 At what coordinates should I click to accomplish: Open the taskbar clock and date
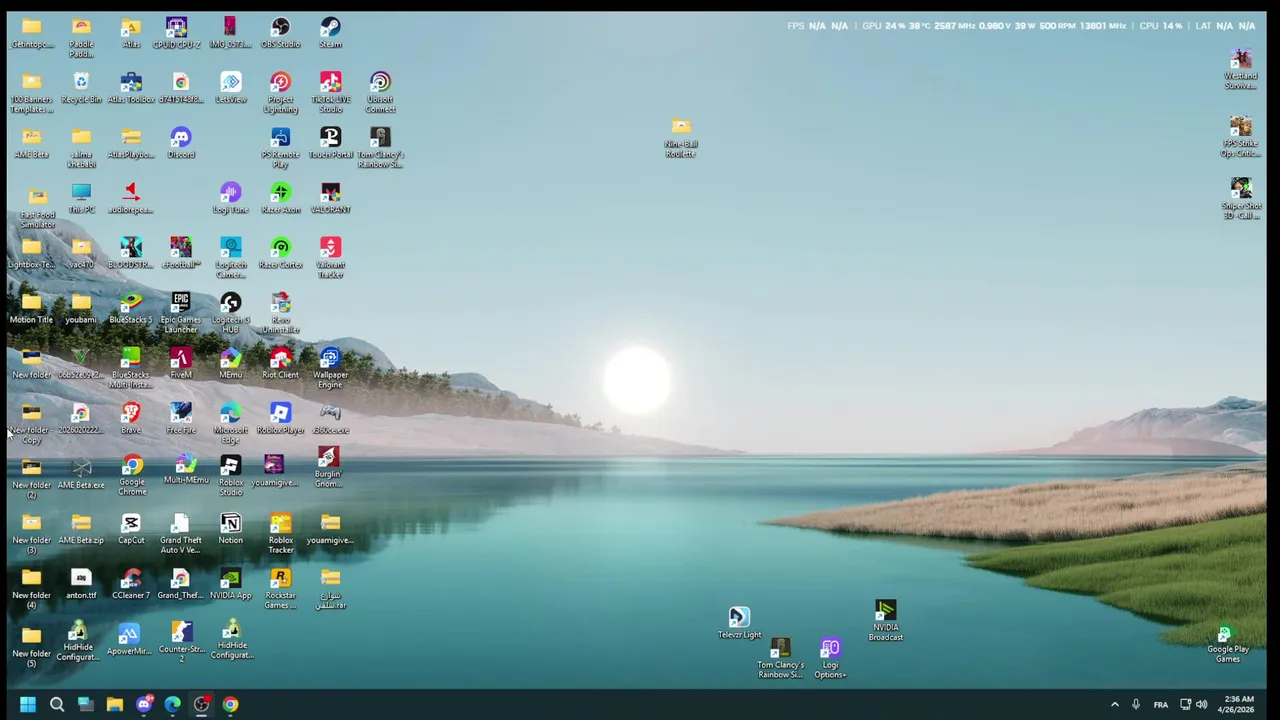pos(1237,704)
